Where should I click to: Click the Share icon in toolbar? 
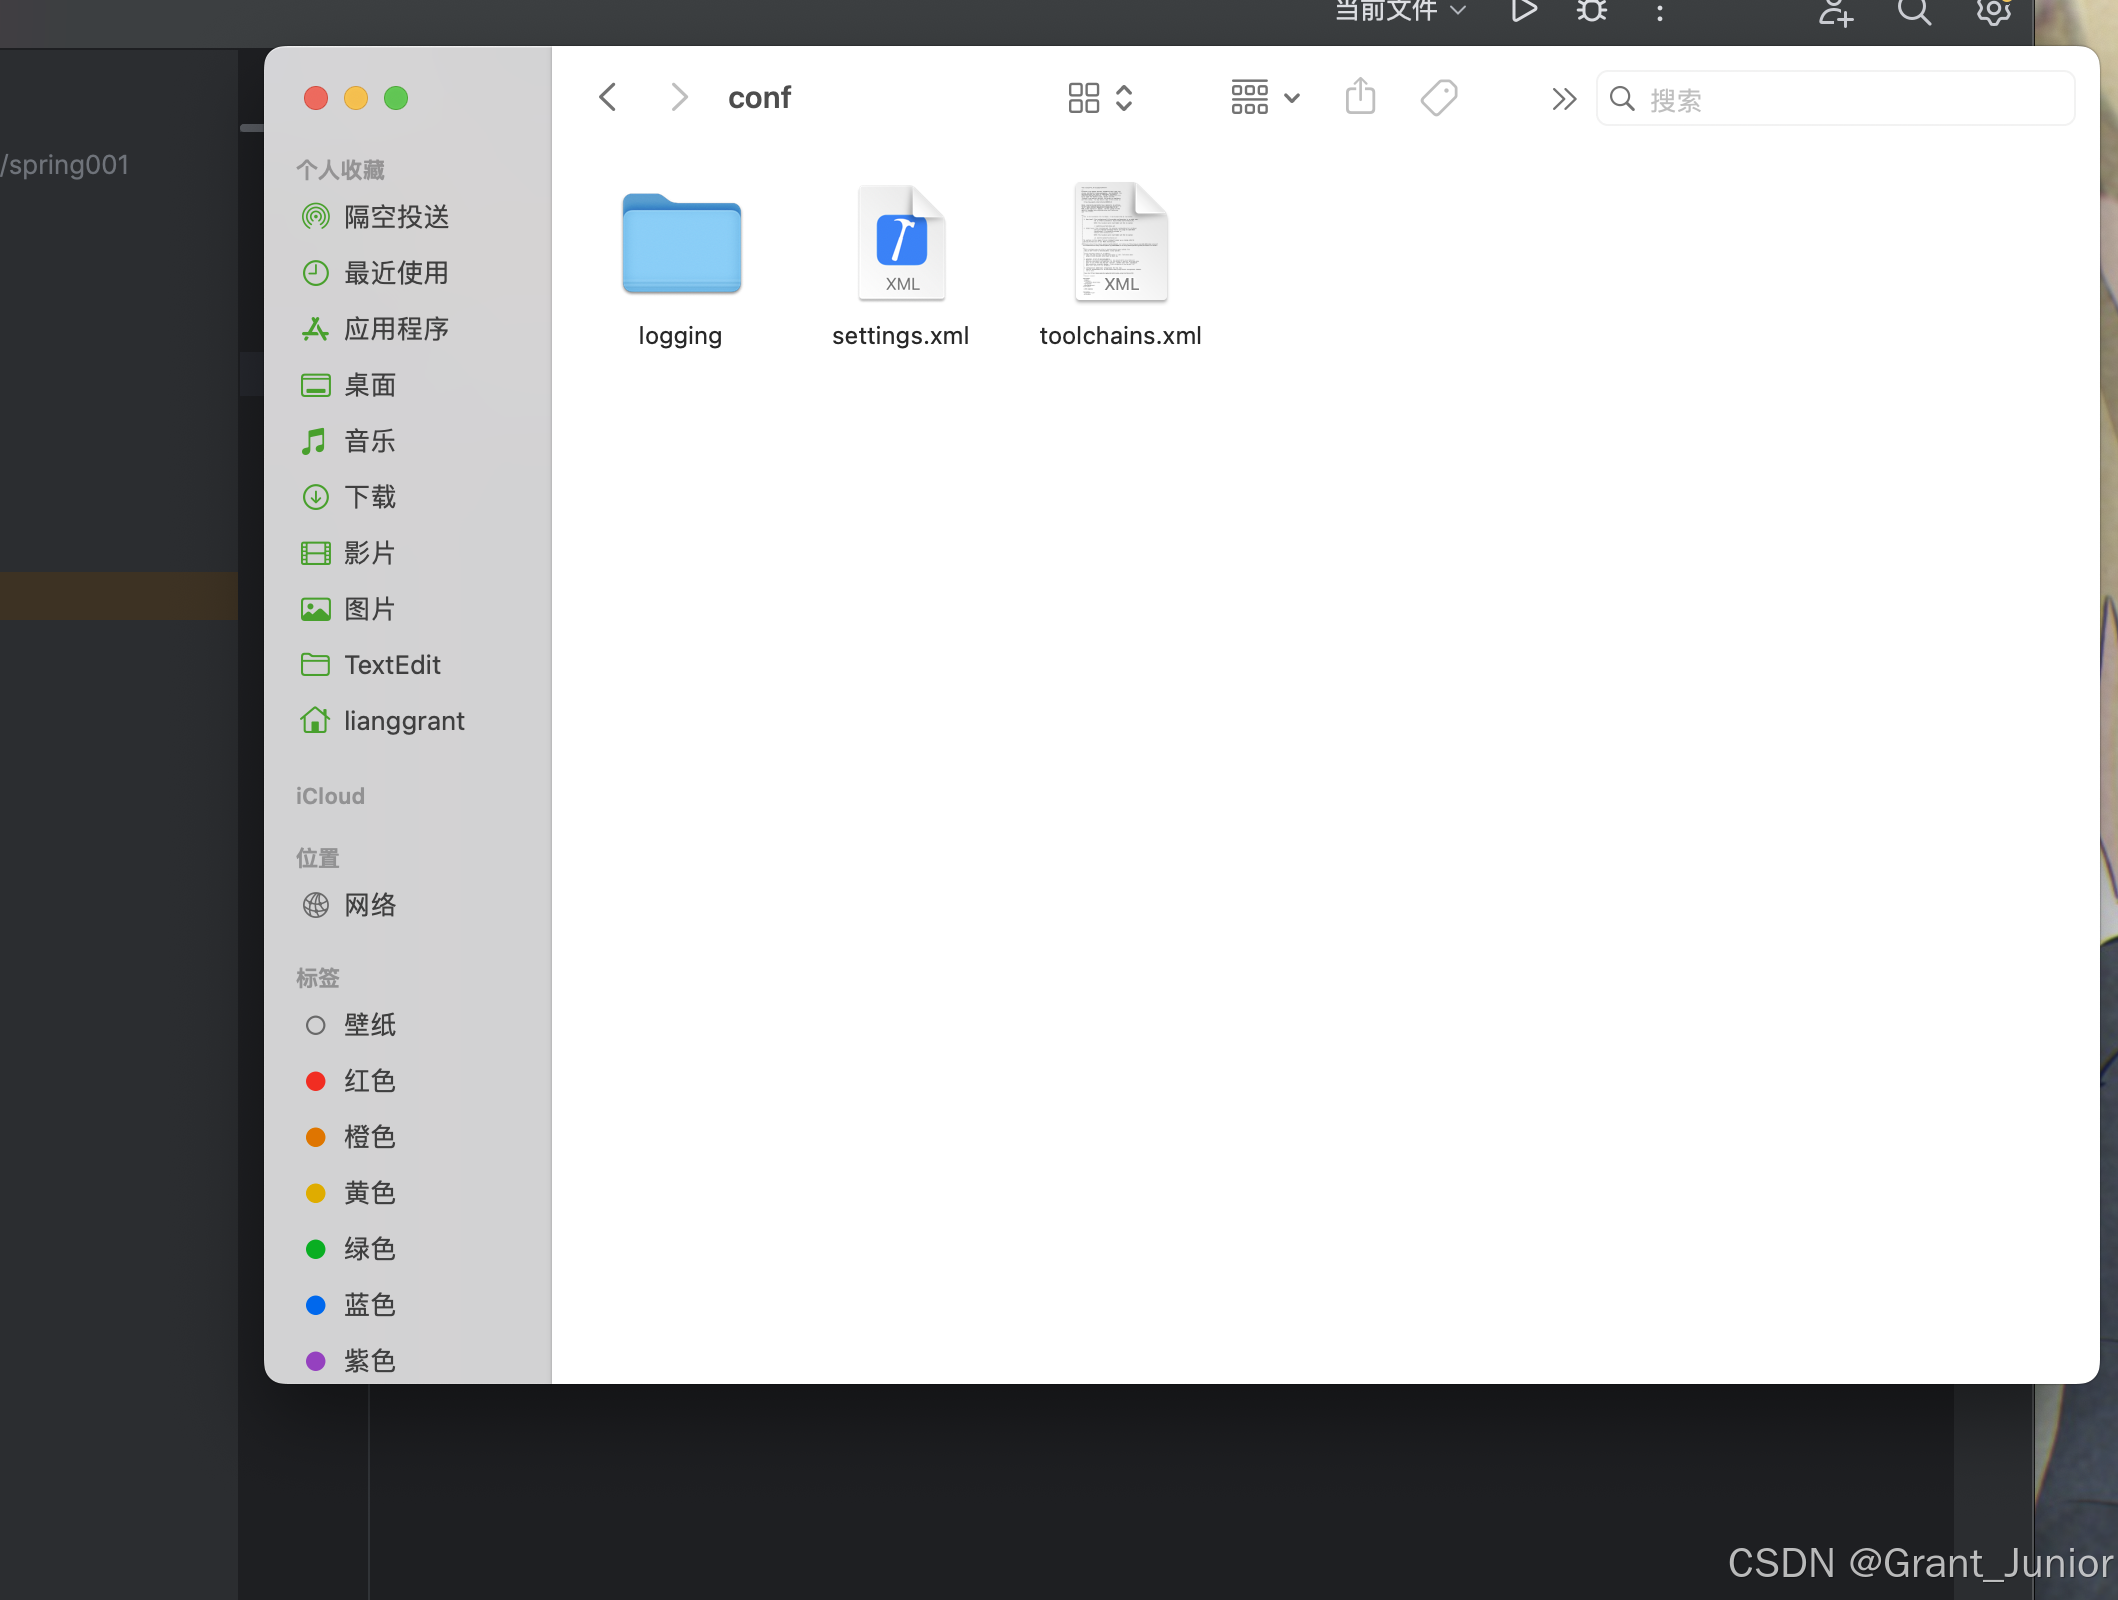(x=1360, y=98)
